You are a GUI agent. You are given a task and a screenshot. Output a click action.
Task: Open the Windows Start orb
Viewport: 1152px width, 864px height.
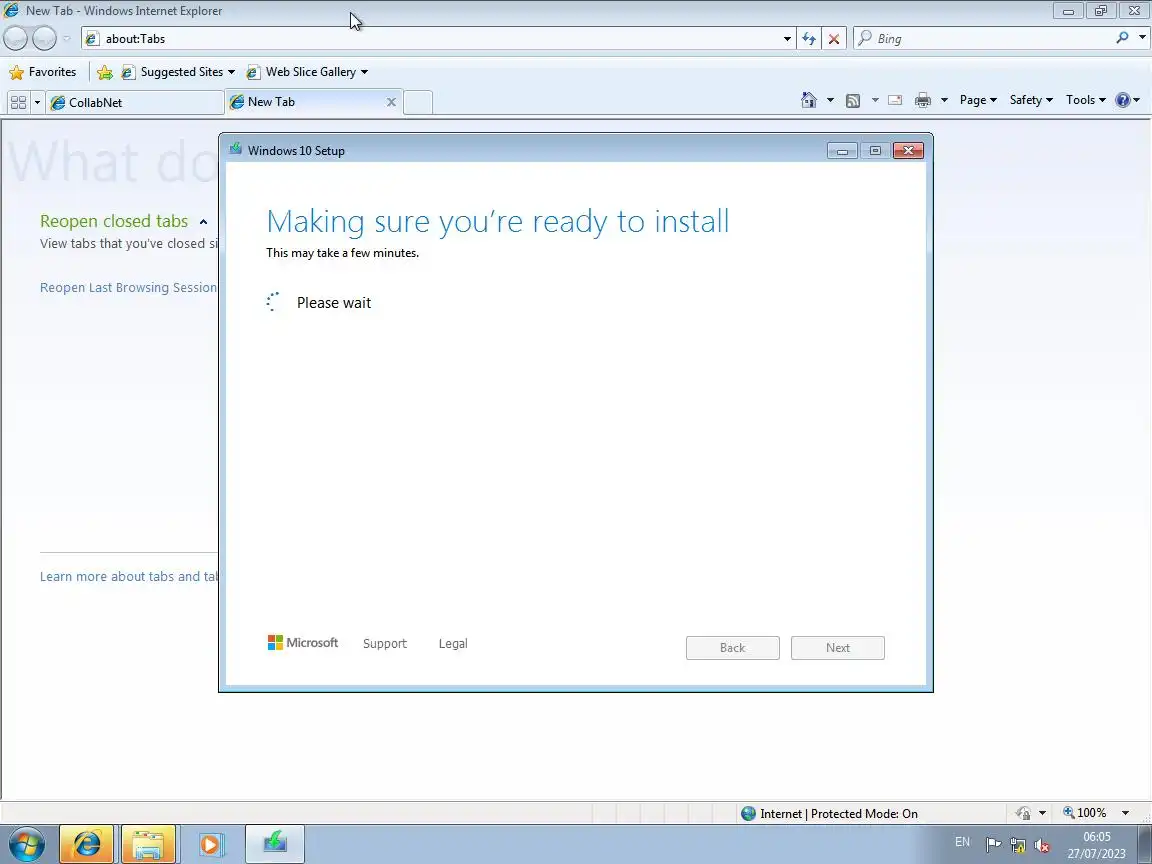coord(26,844)
